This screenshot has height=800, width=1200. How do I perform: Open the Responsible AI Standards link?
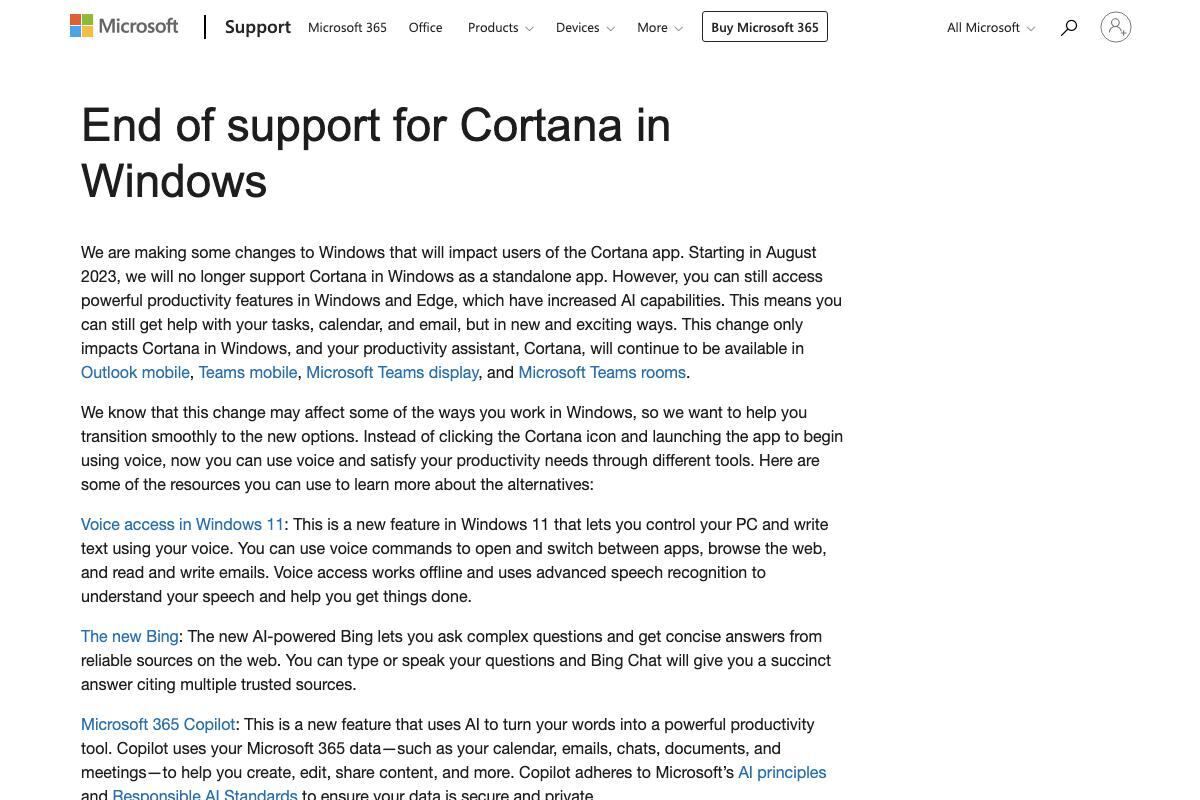(204, 794)
